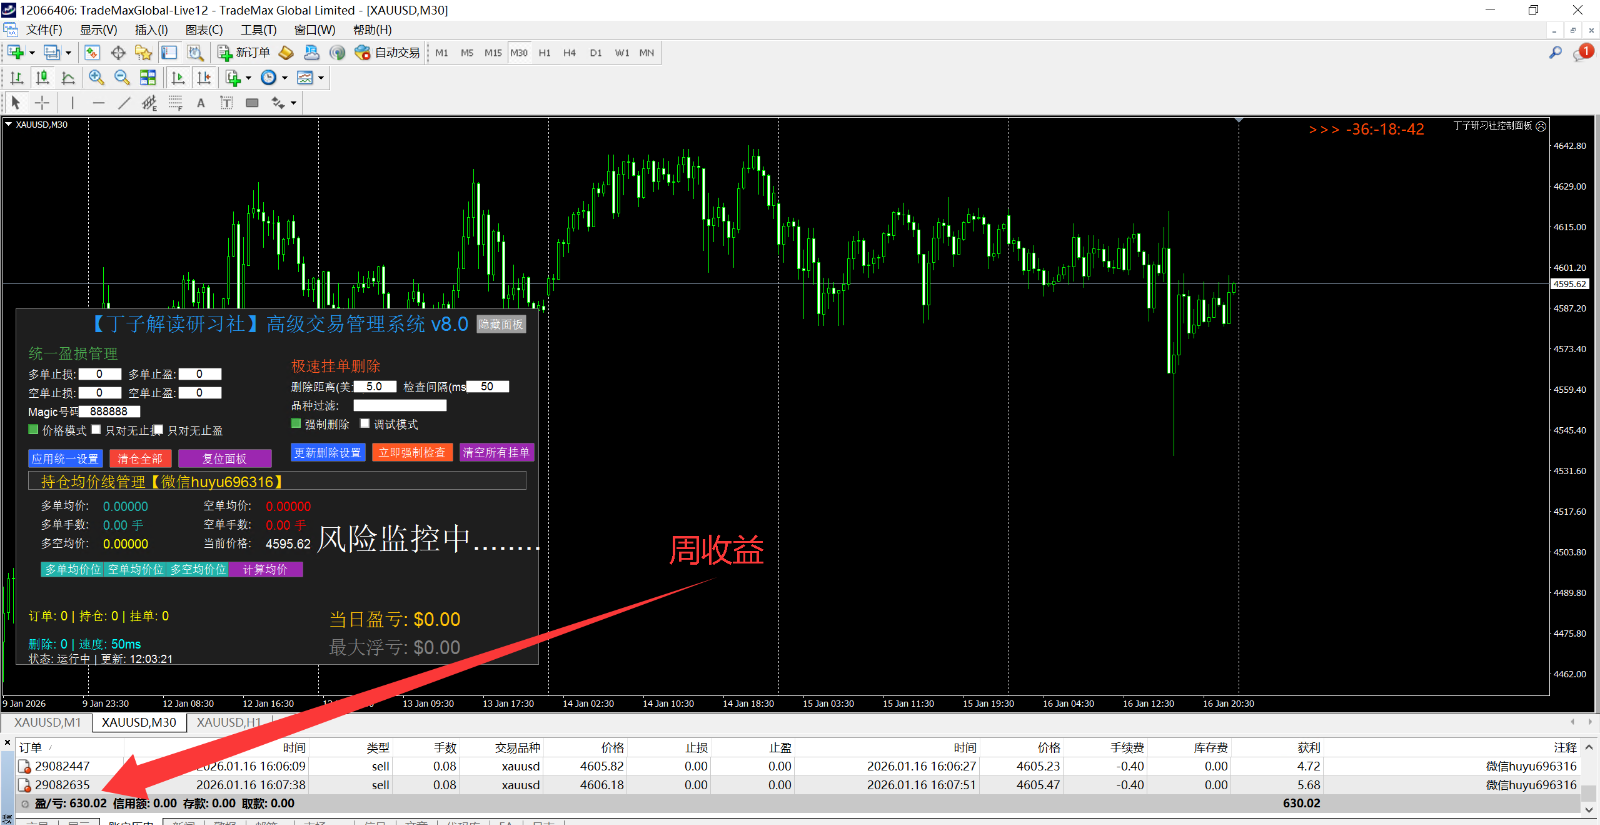Select the crosshair tool
1600x825 pixels.
click(x=42, y=102)
